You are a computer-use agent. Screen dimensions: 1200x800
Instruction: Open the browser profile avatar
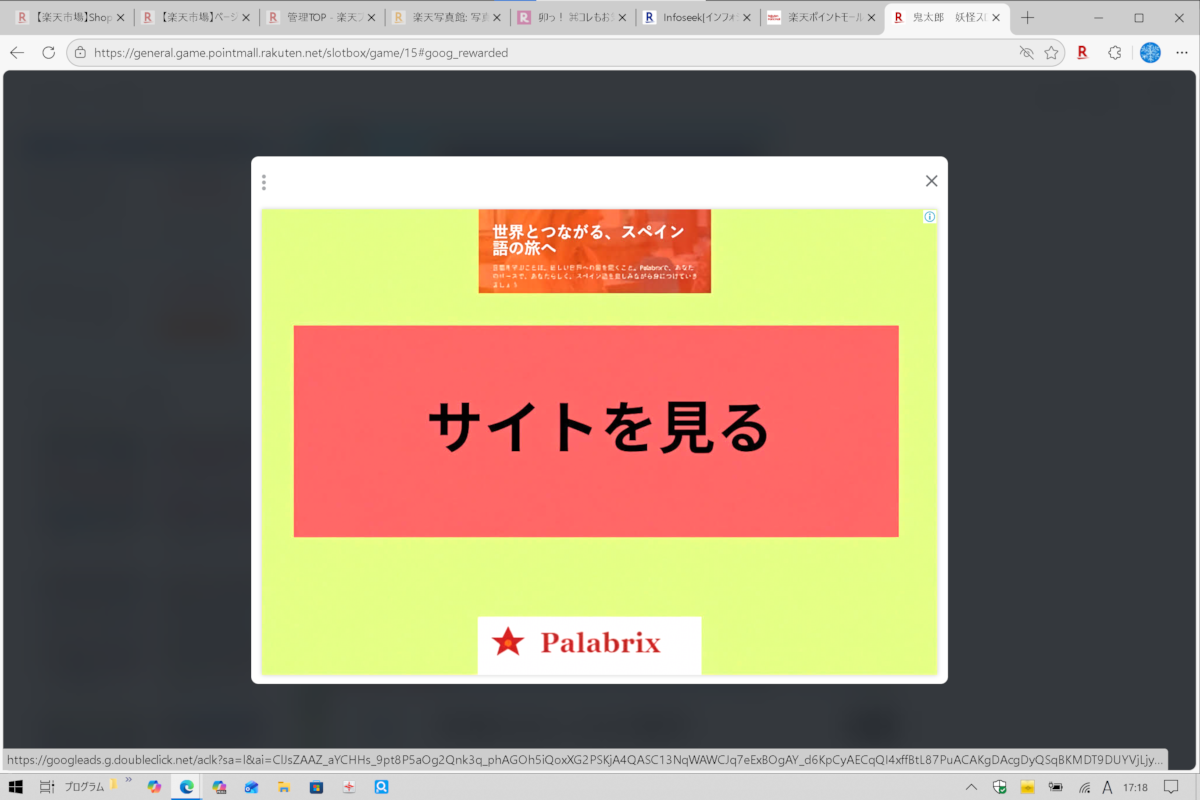(1150, 52)
